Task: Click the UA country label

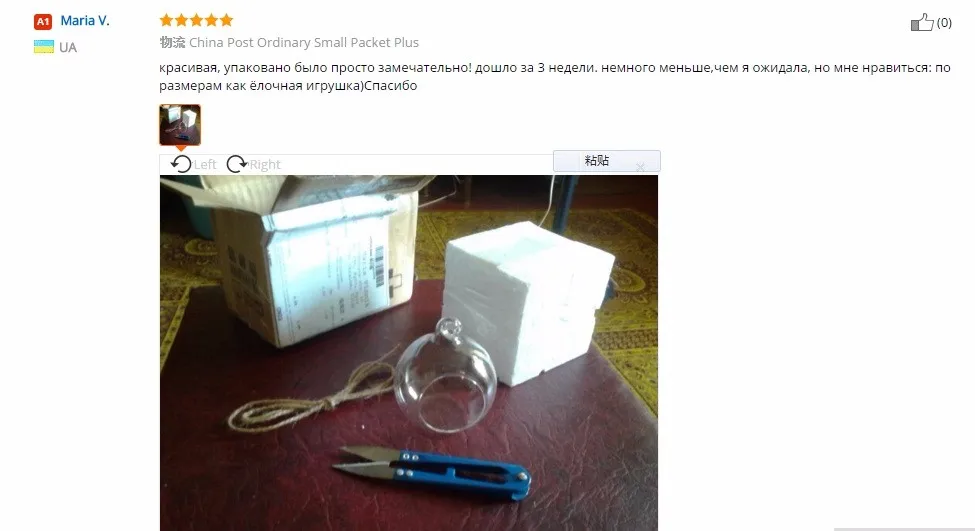Action: coord(68,48)
